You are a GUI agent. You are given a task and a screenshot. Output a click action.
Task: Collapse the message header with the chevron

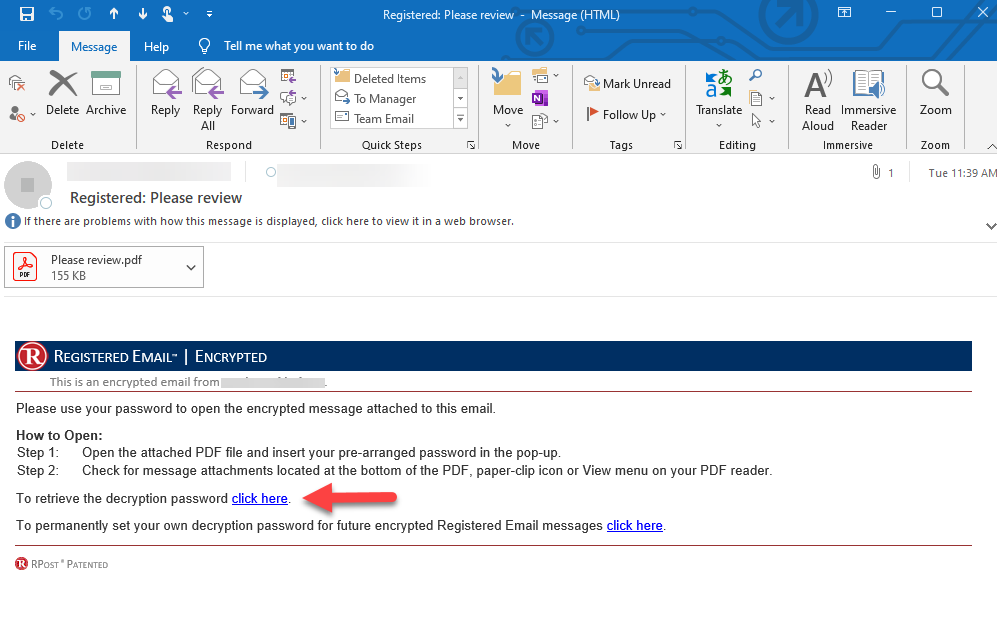[990, 226]
